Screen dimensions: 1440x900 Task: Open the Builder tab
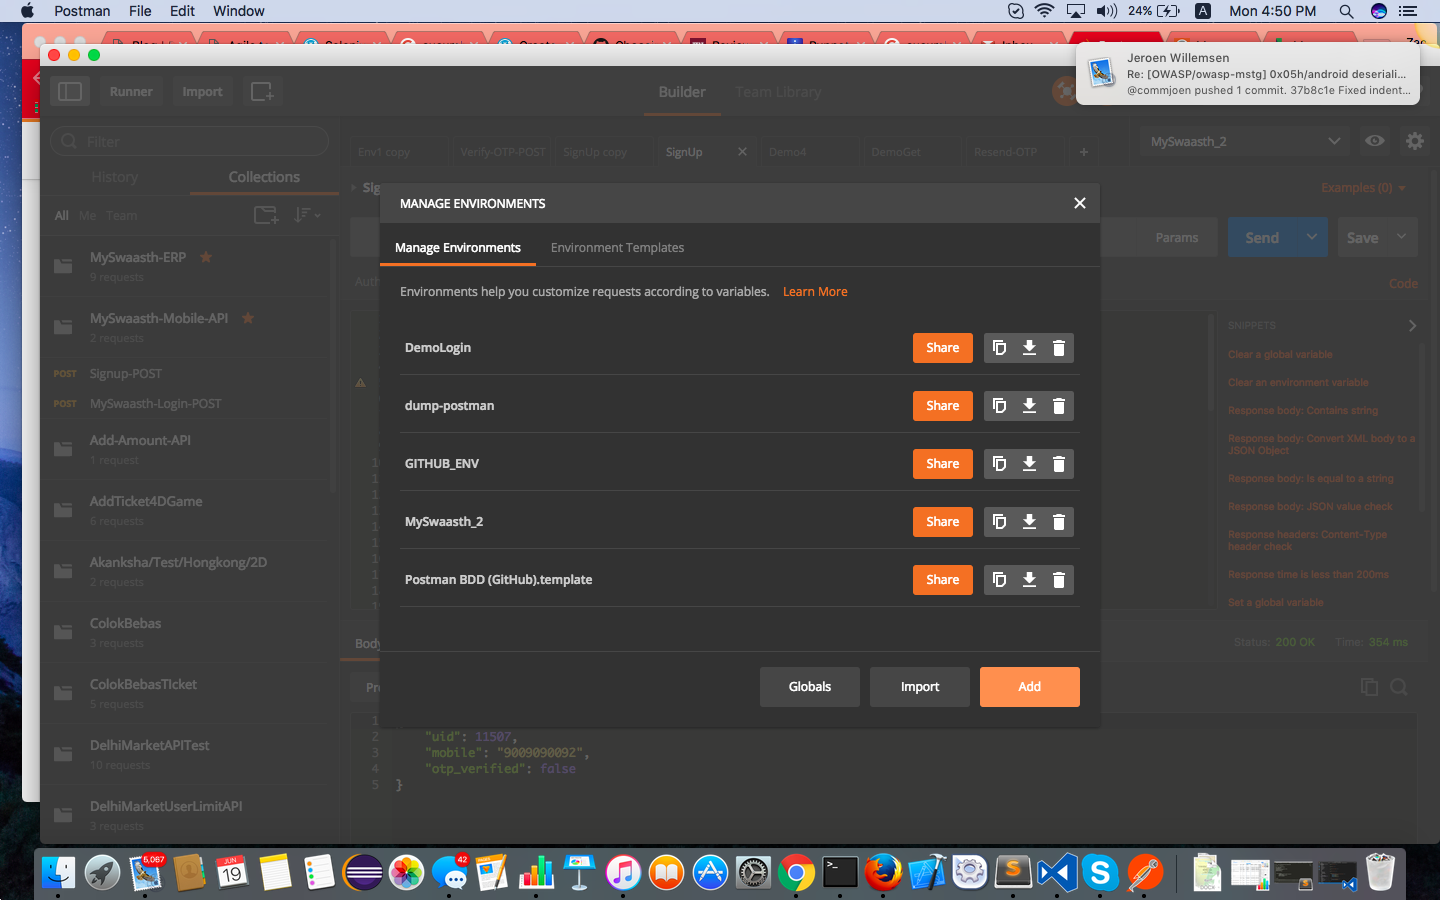point(682,92)
